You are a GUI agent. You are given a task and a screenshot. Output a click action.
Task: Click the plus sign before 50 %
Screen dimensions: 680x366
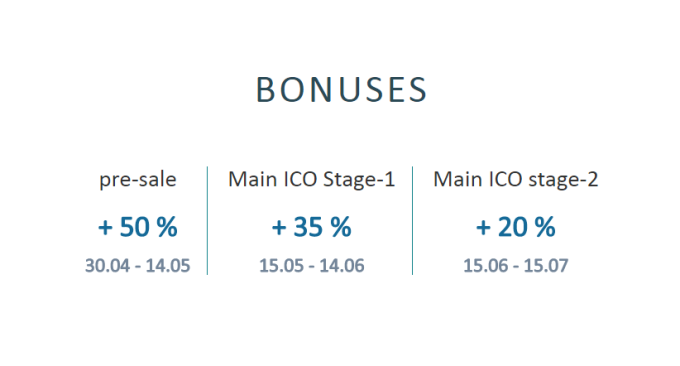point(105,228)
